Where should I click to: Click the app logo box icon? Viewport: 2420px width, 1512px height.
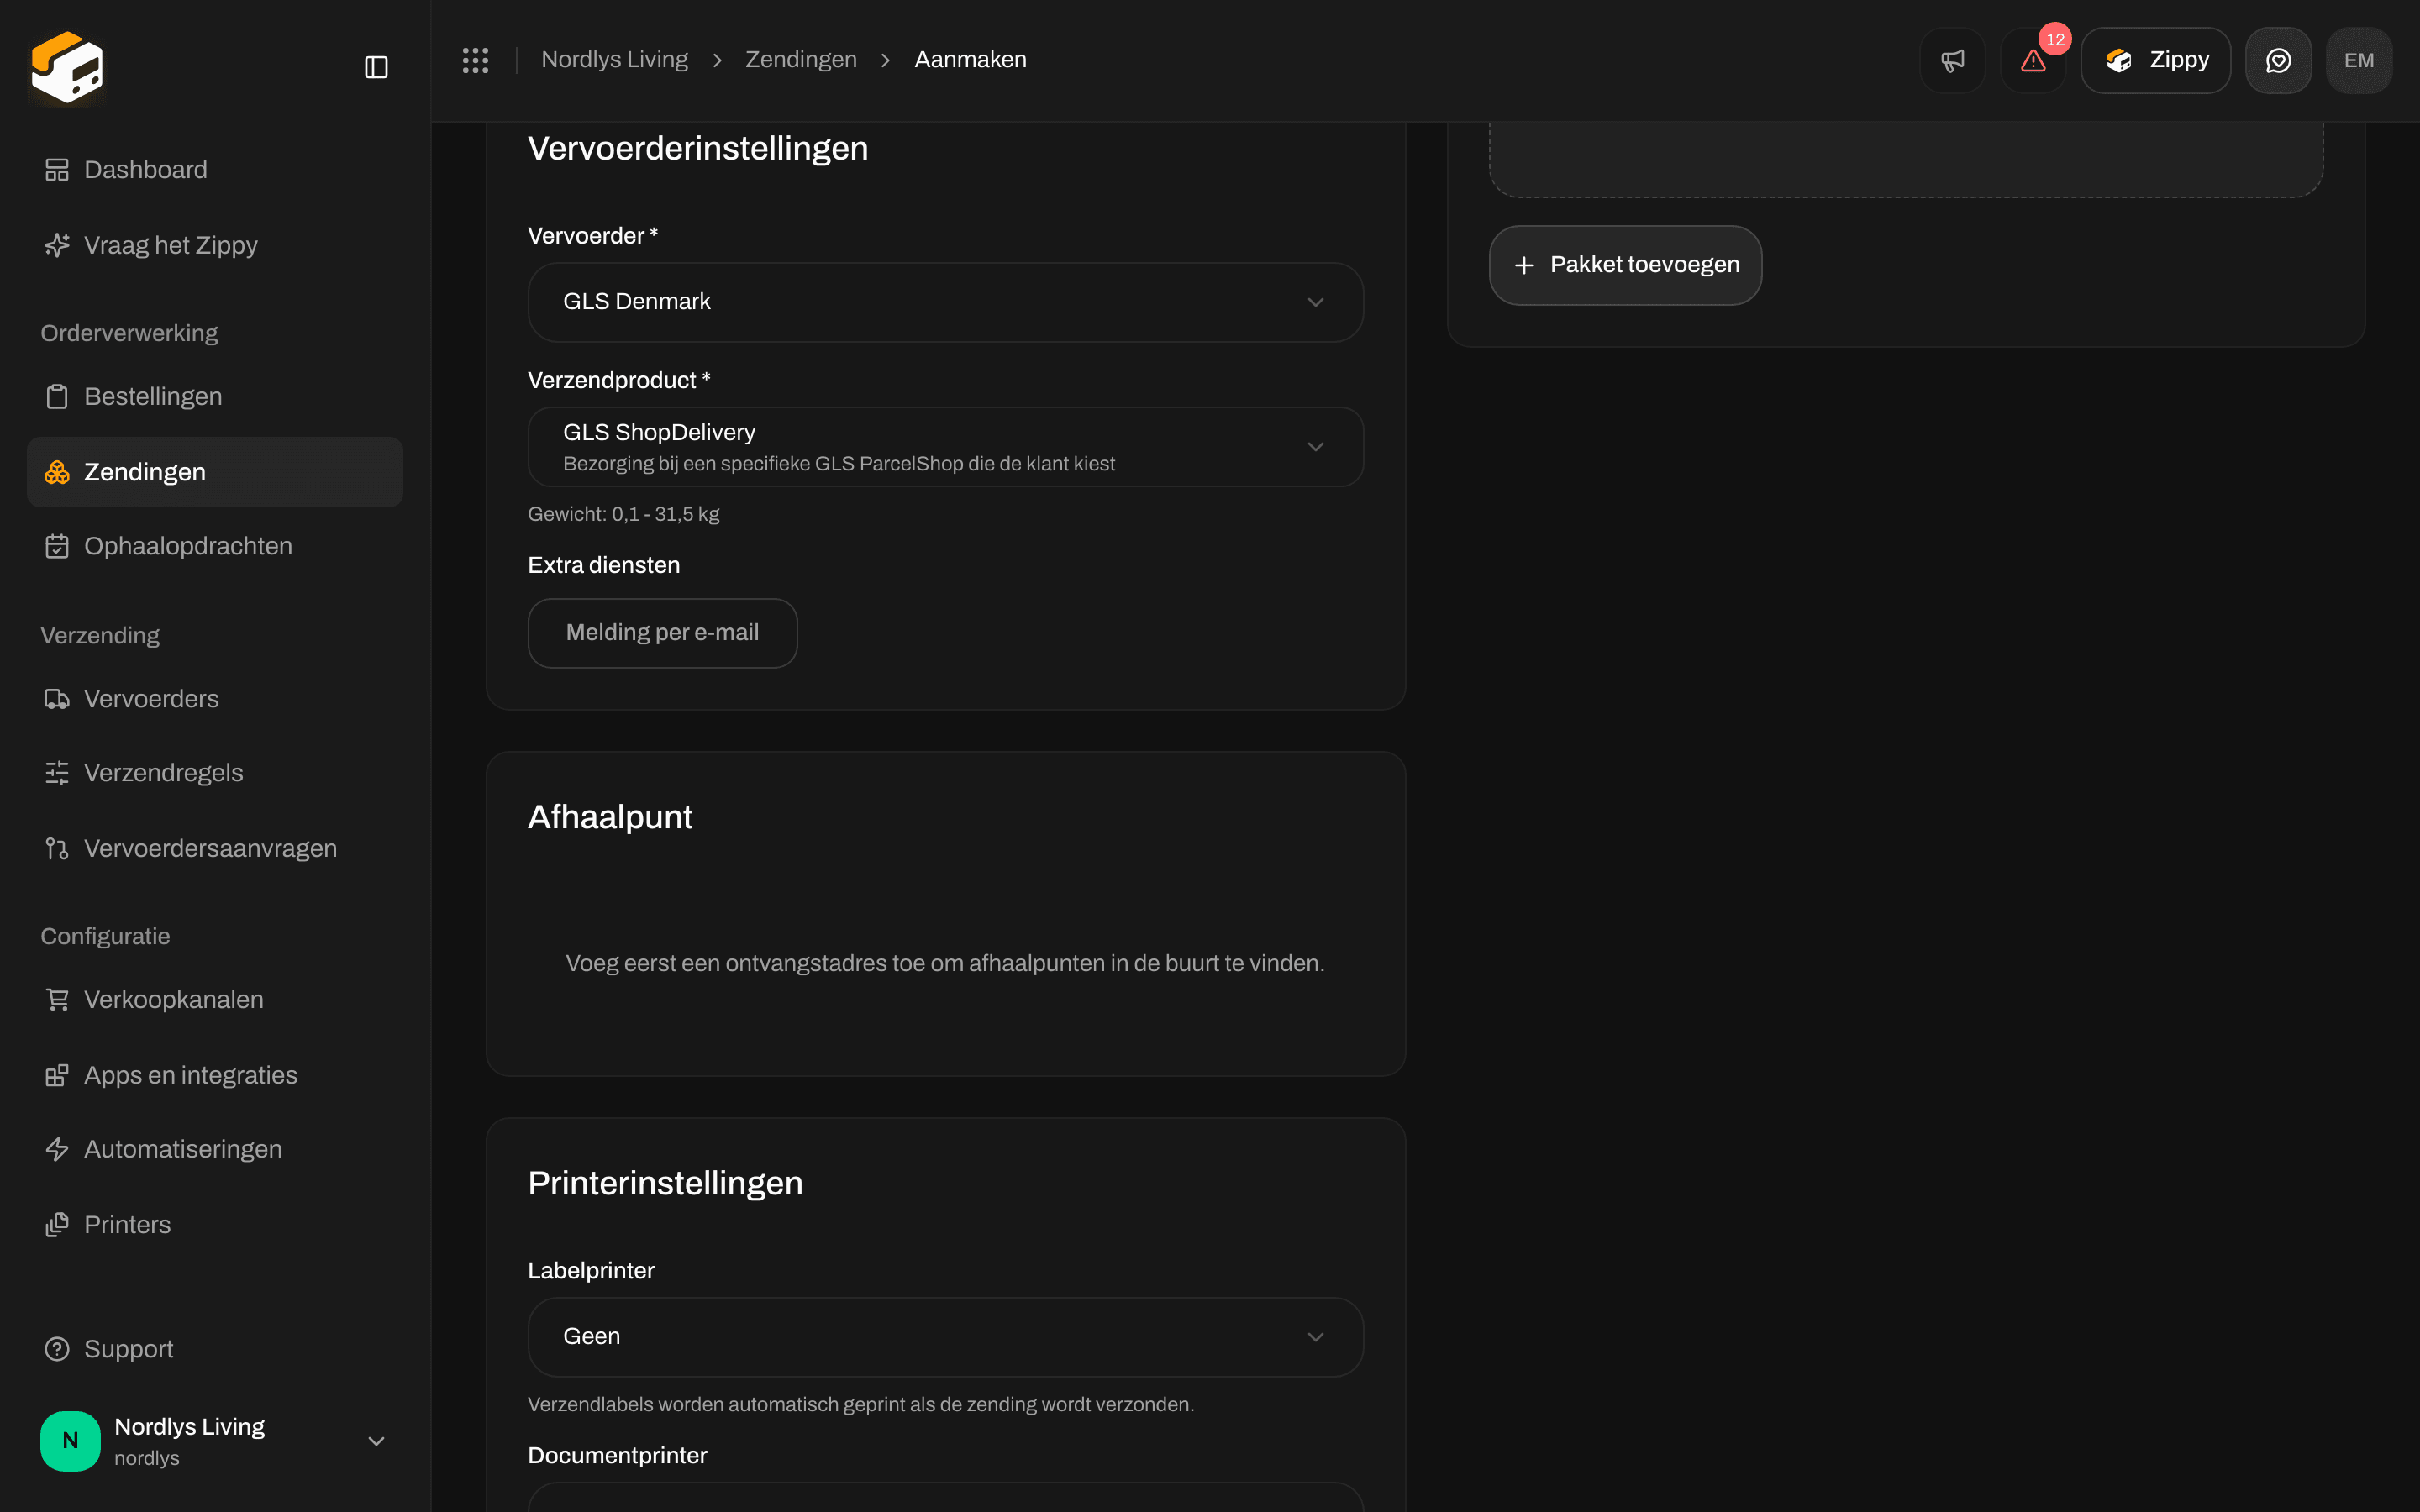(x=67, y=67)
